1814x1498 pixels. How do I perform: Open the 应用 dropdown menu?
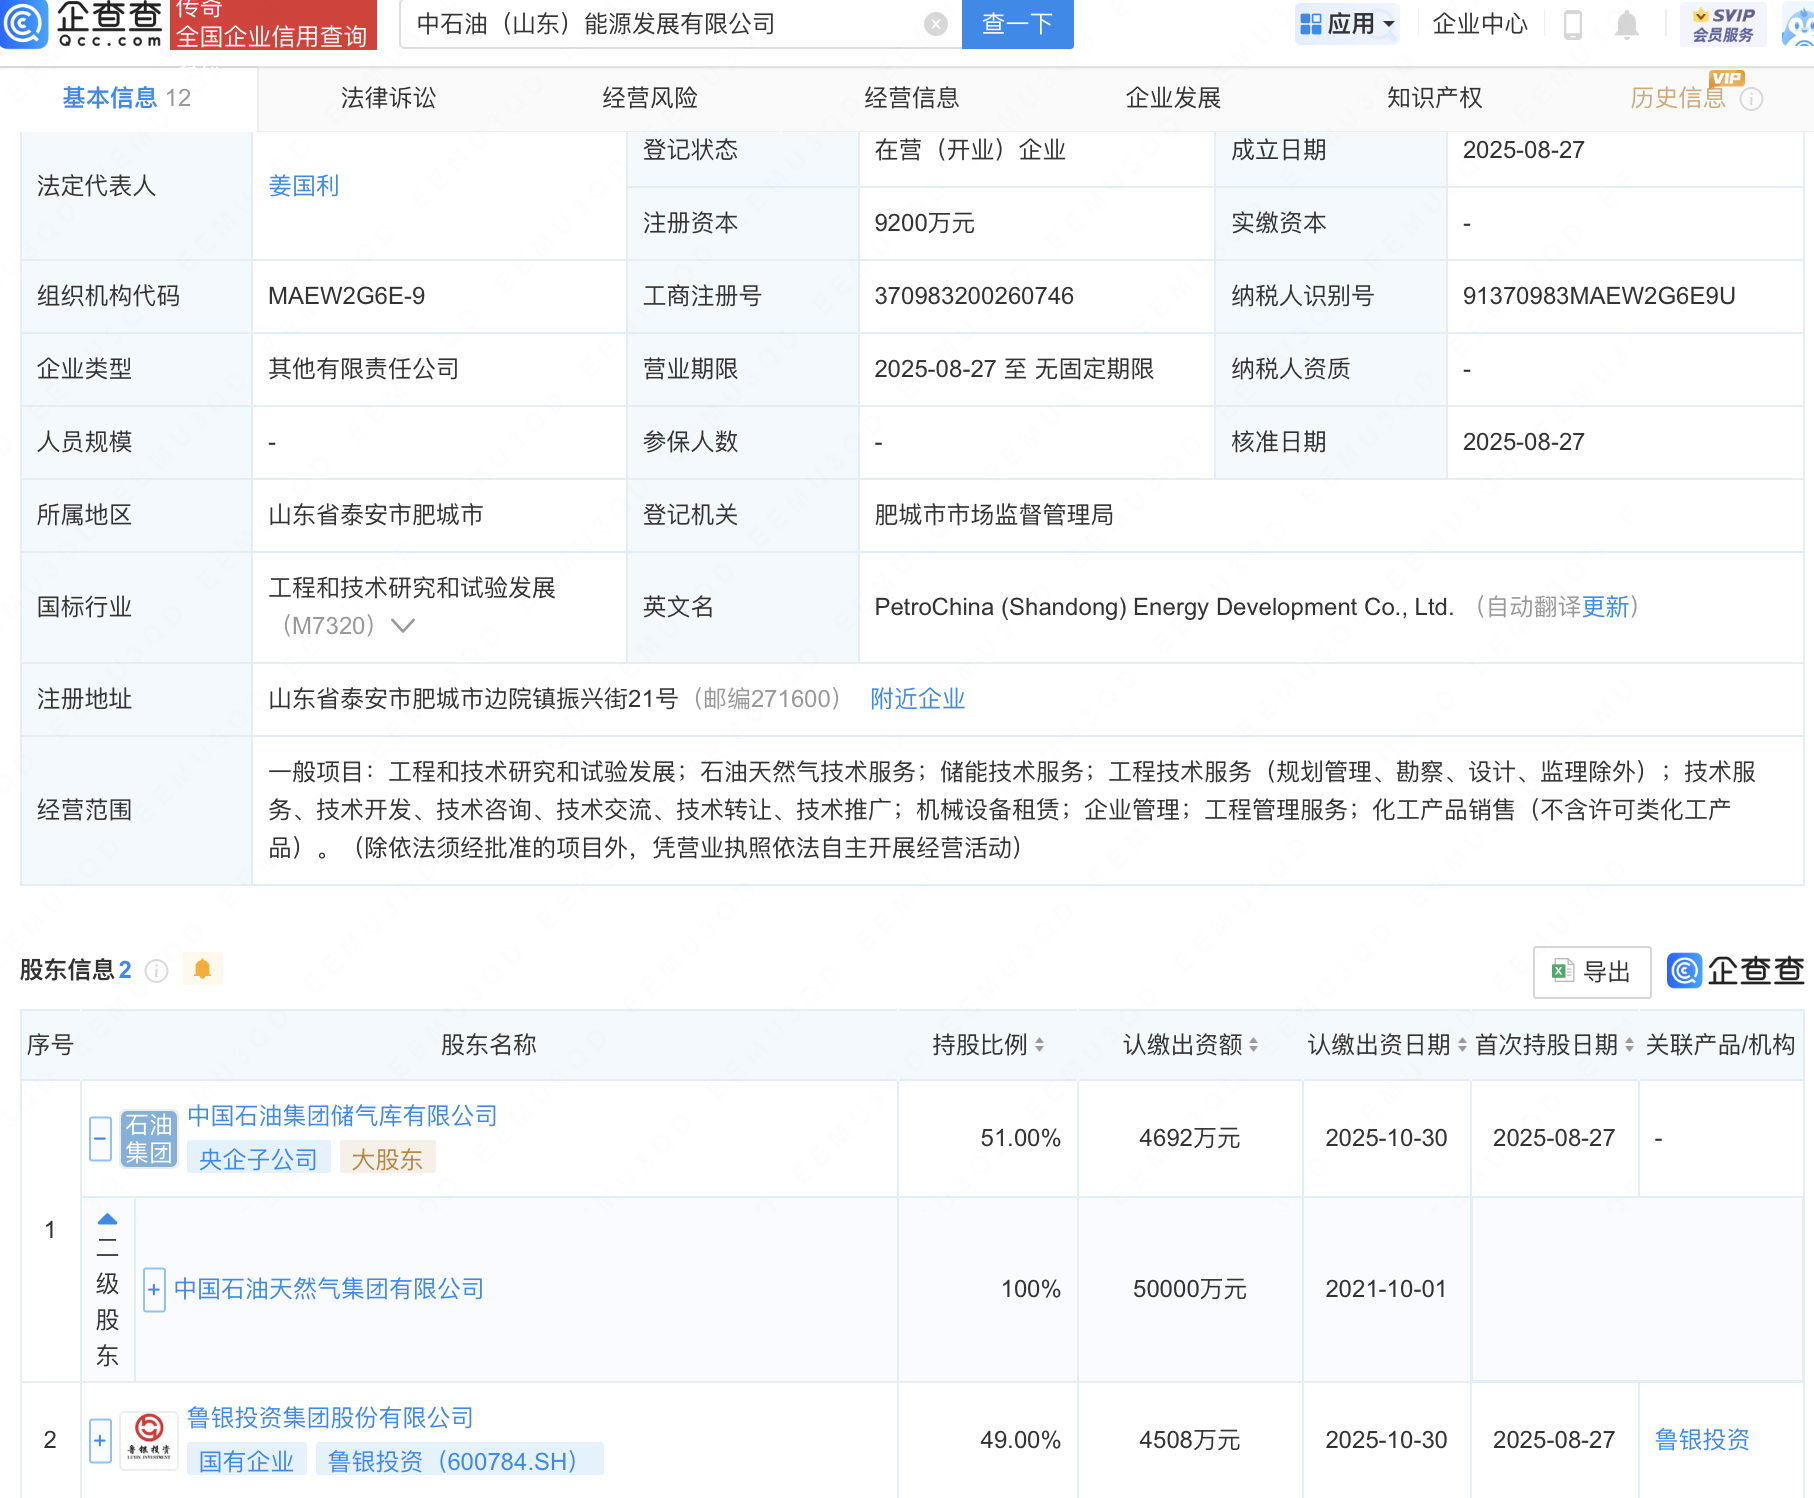point(1346,24)
